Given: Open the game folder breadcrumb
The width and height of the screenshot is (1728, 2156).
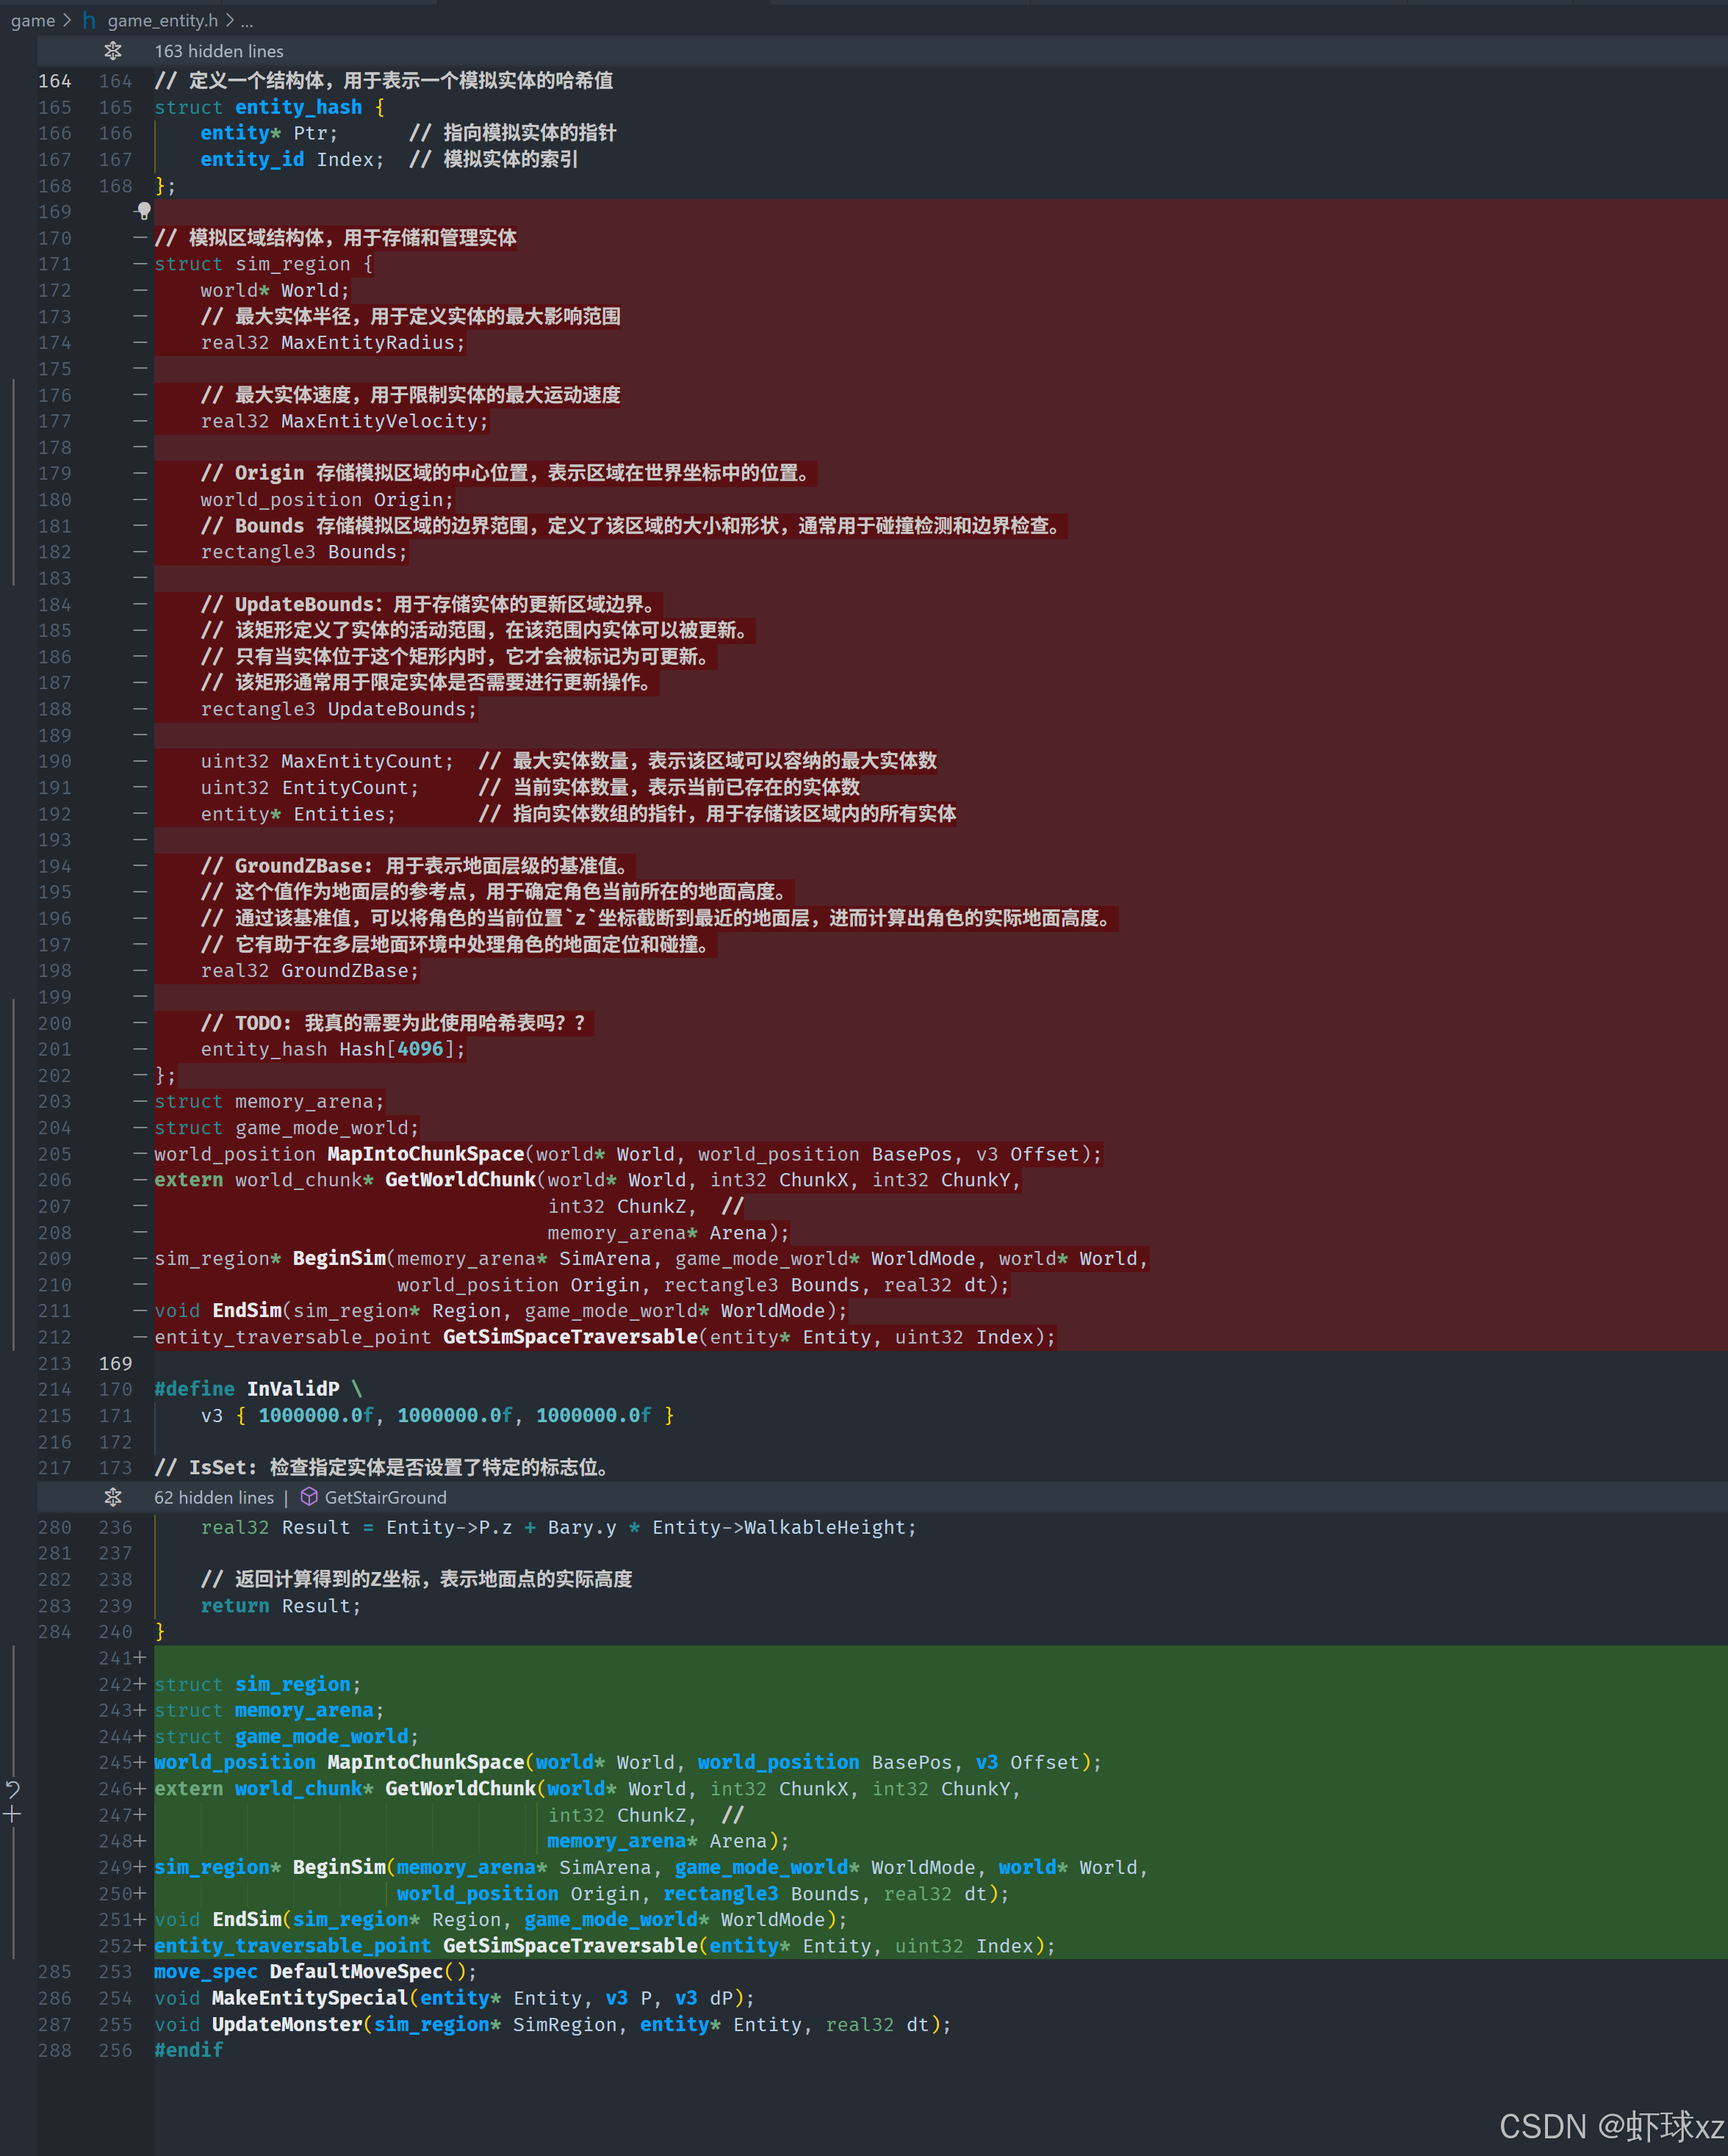Looking at the screenshot, I should click(33, 21).
